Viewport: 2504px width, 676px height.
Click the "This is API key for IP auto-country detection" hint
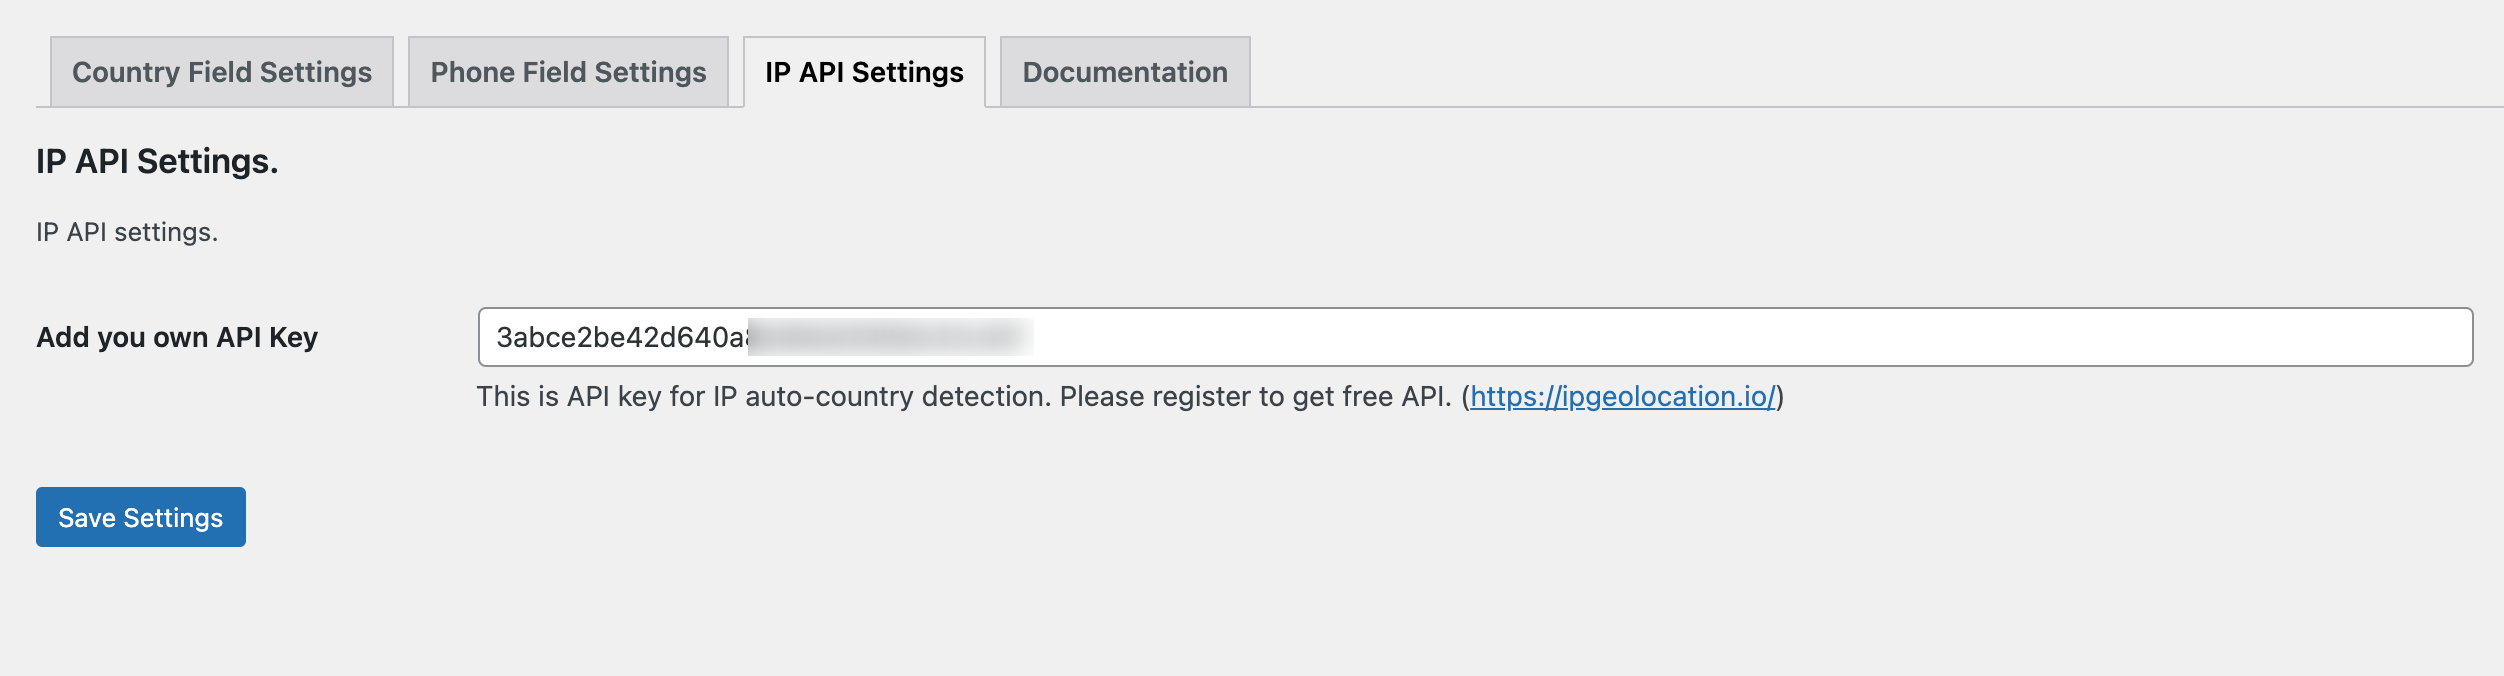pos(763,397)
